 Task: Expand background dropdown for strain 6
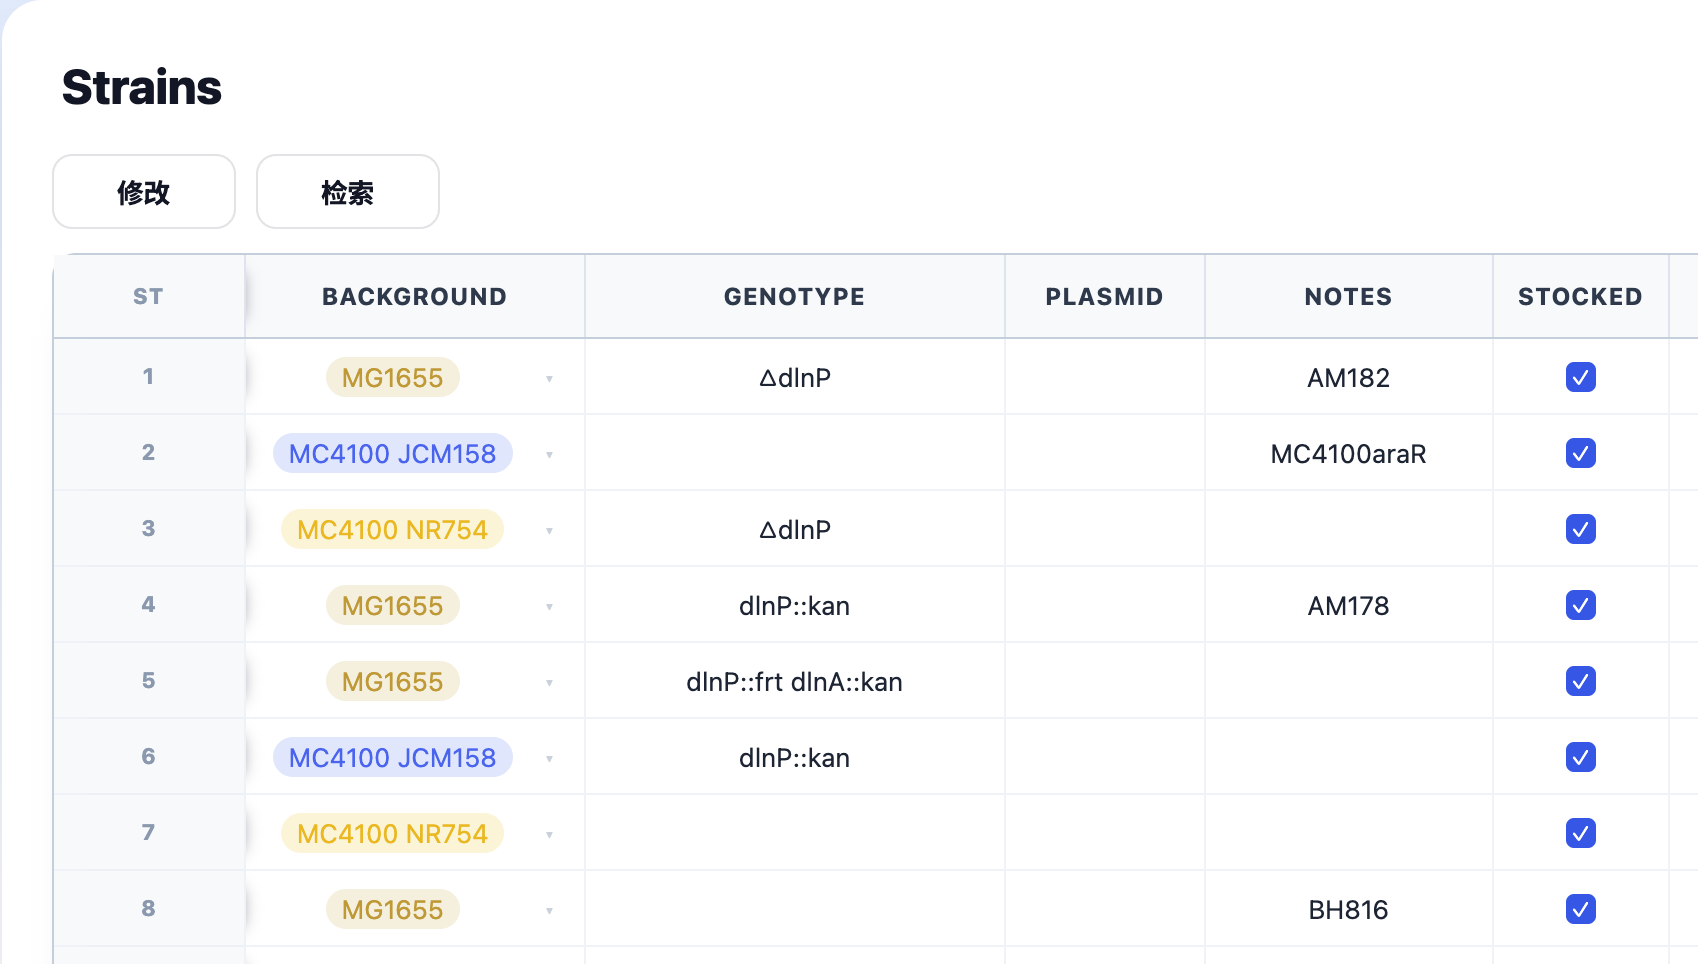click(x=549, y=759)
